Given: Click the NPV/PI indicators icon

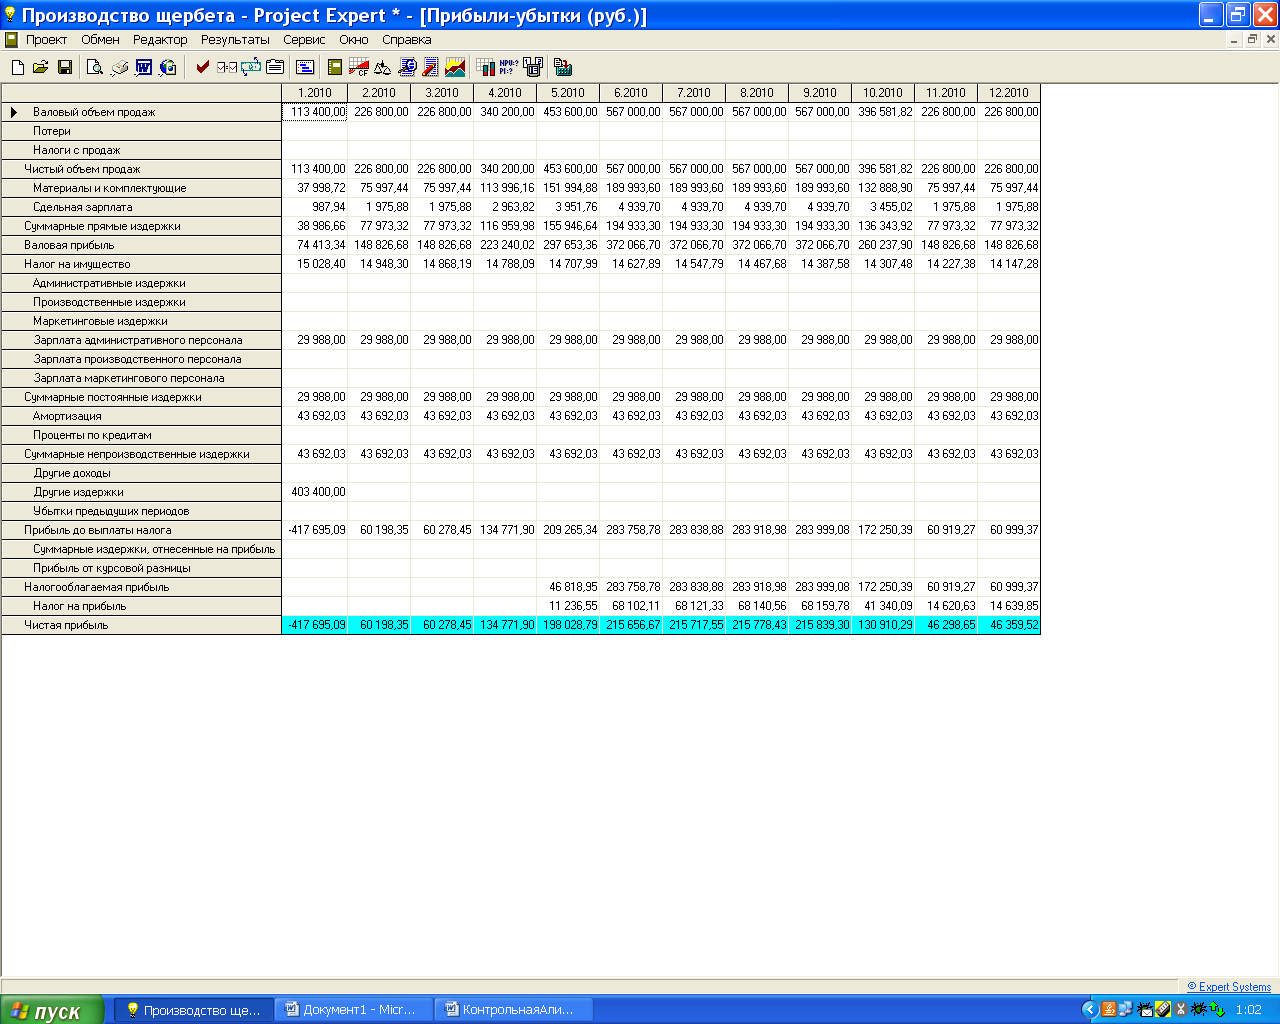Looking at the screenshot, I should click(509, 67).
